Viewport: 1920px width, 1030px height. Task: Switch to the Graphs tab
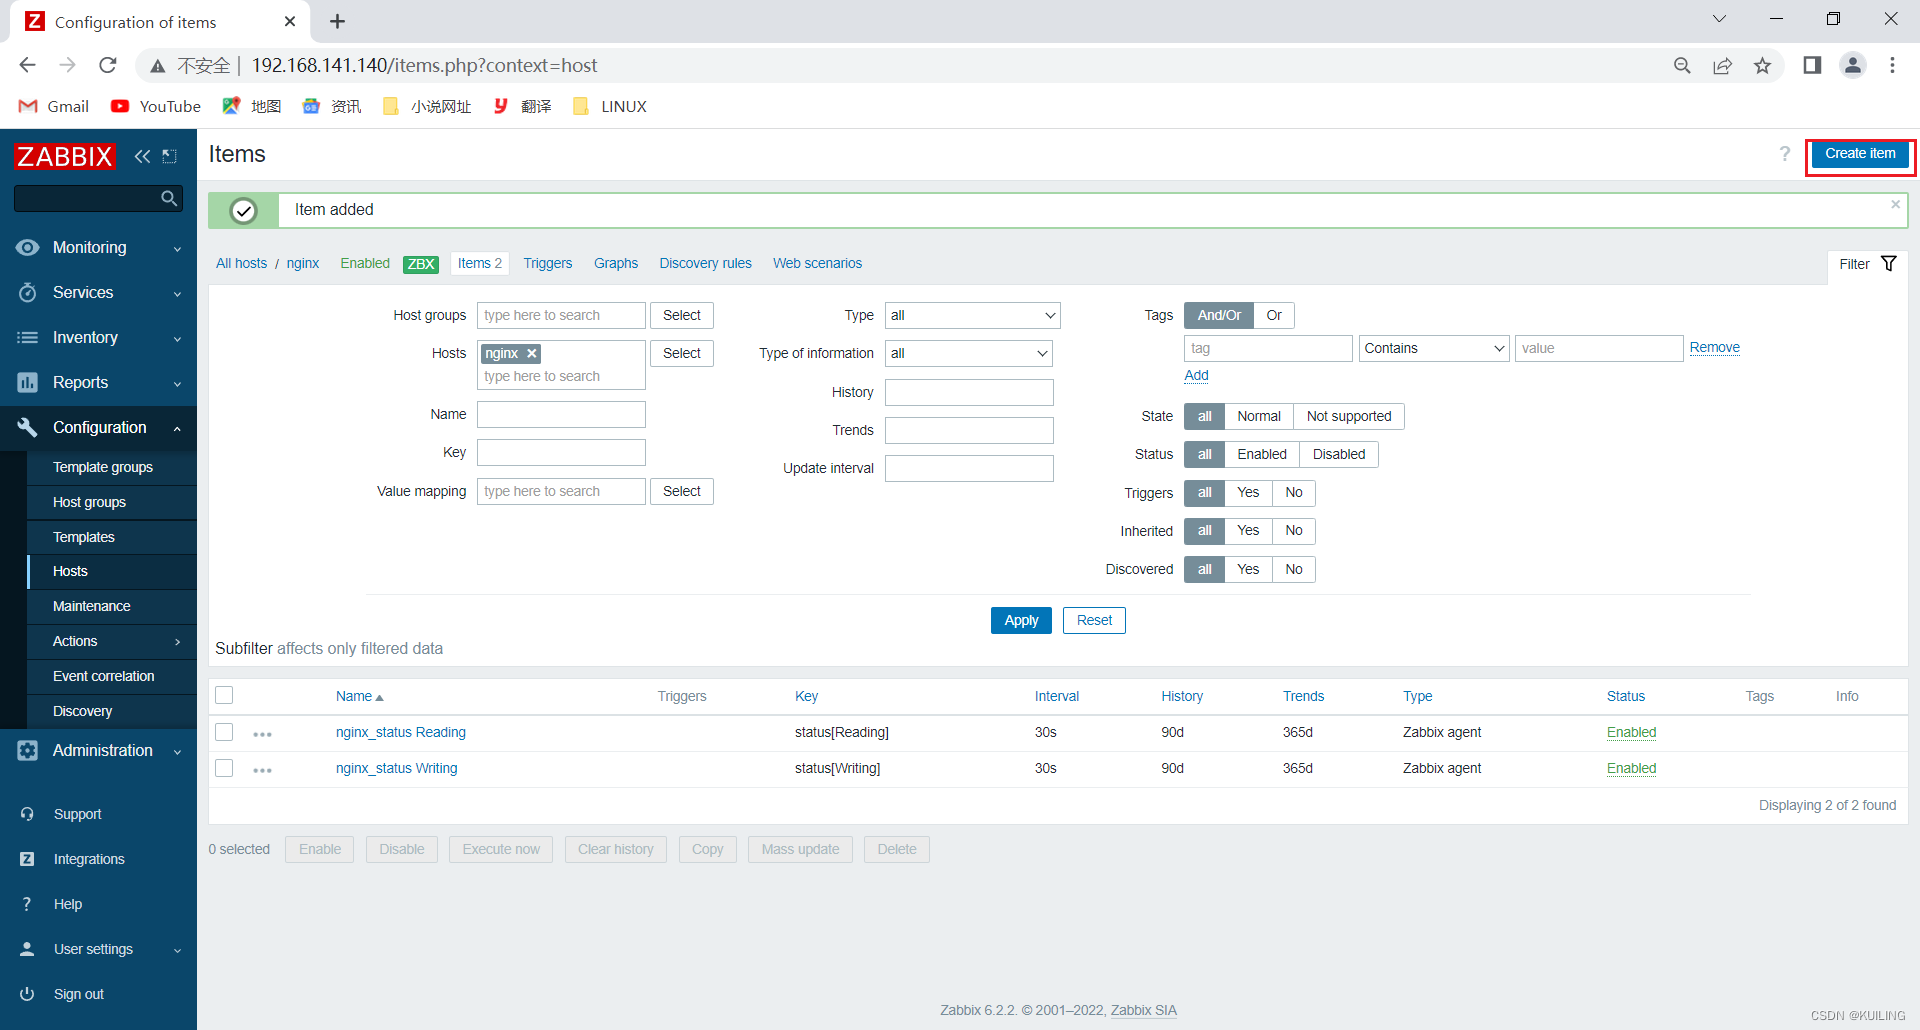(616, 263)
